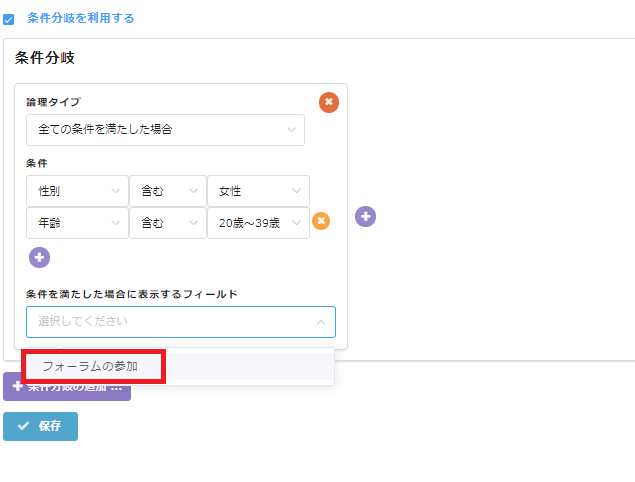Open the 年齢 field dropdown
Viewport: 635px width, 482px height.
(77, 222)
